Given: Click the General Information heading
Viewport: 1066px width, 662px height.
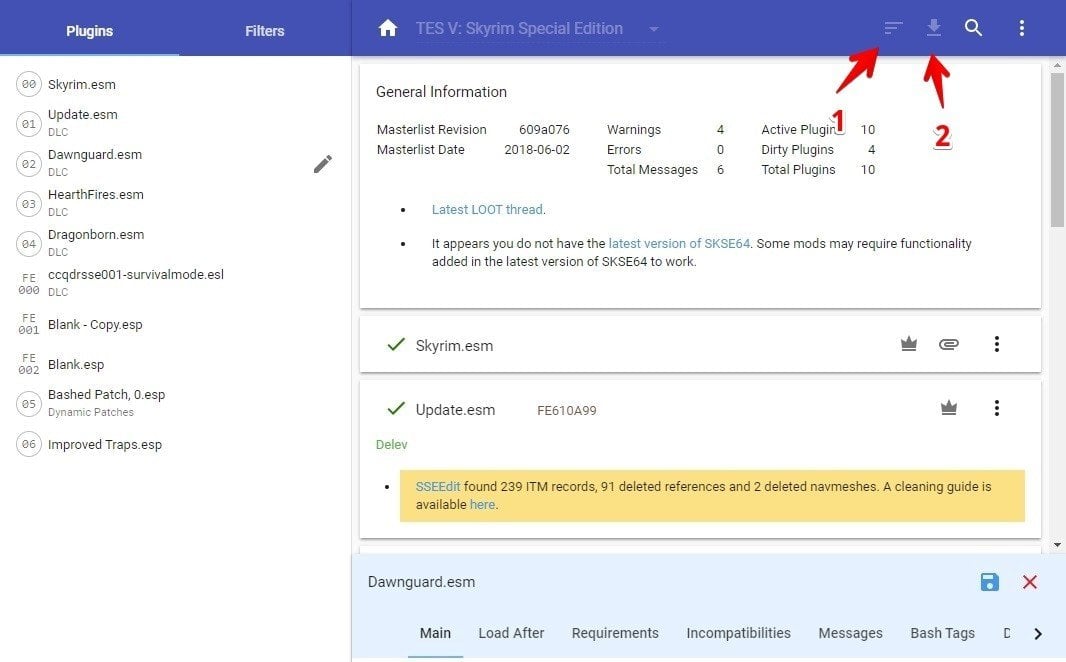Looking at the screenshot, I should pos(441,92).
